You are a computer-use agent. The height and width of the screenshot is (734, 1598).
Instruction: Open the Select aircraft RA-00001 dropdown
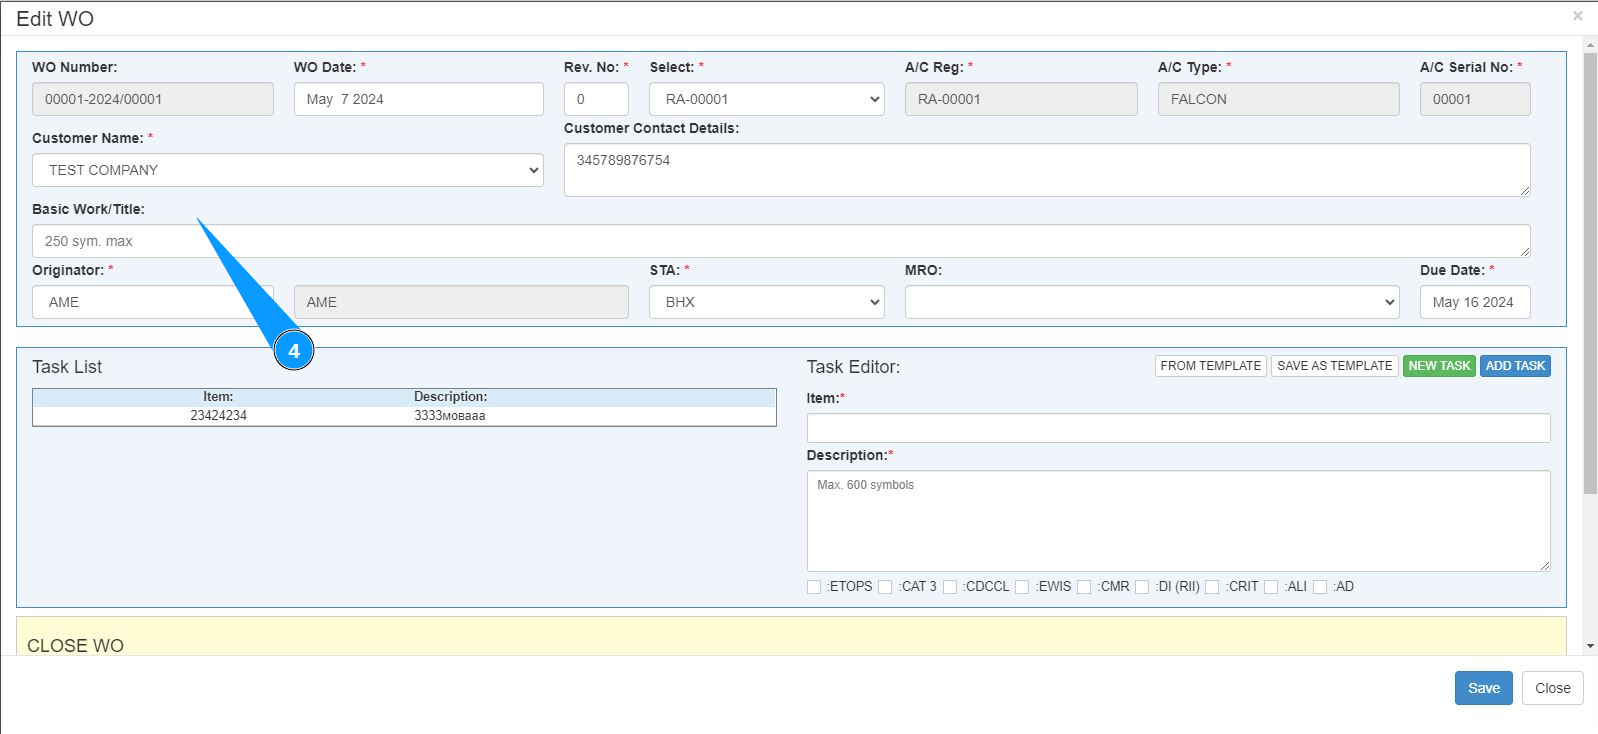coord(766,99)
